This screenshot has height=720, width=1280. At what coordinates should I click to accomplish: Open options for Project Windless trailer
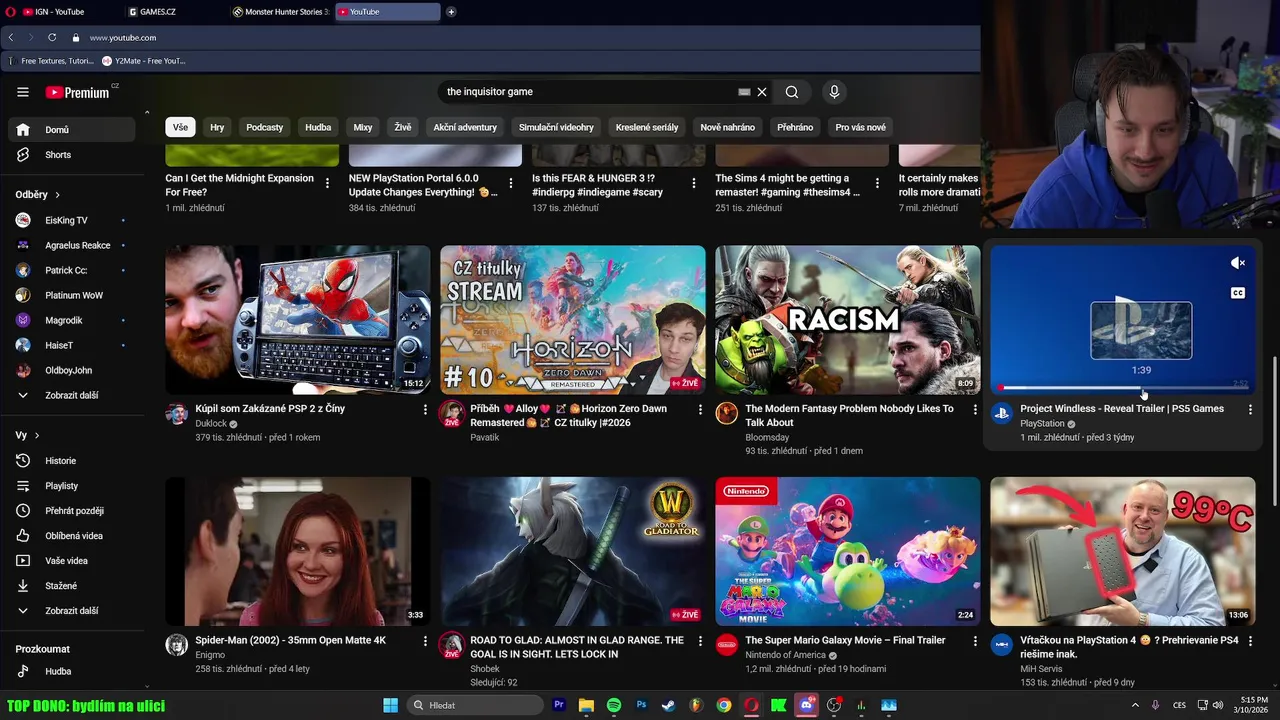pyautogui.click(x=1250, y=410)
